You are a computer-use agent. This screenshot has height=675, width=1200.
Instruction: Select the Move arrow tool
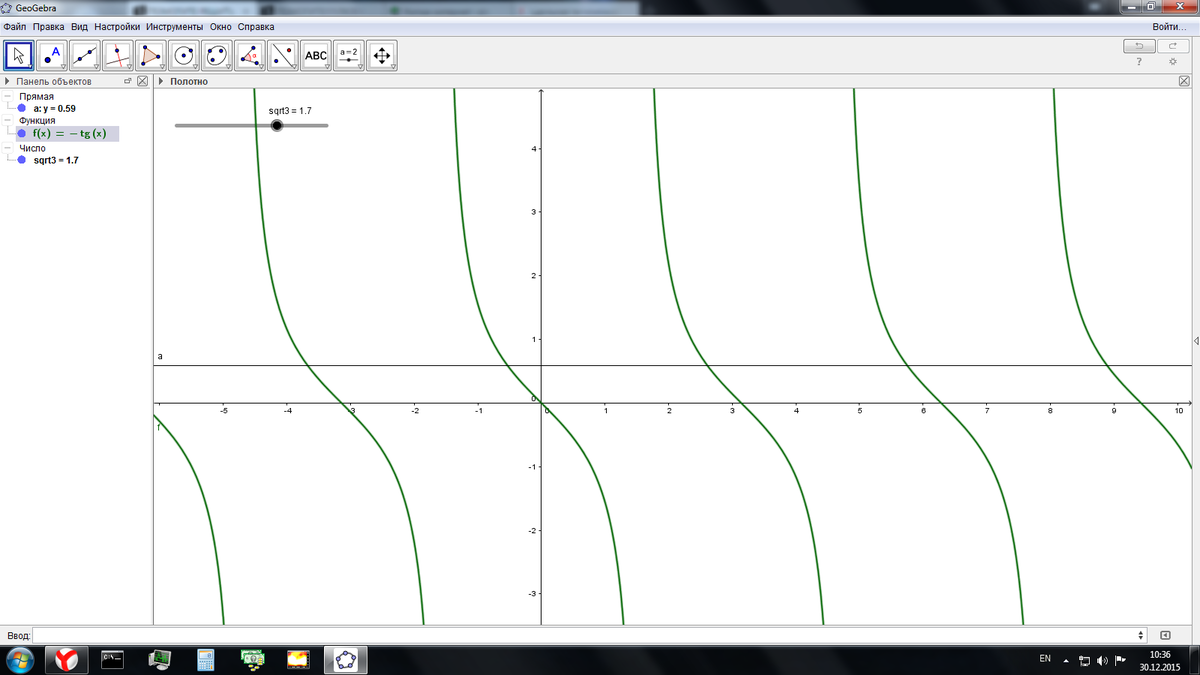click(x=20, y=56)
